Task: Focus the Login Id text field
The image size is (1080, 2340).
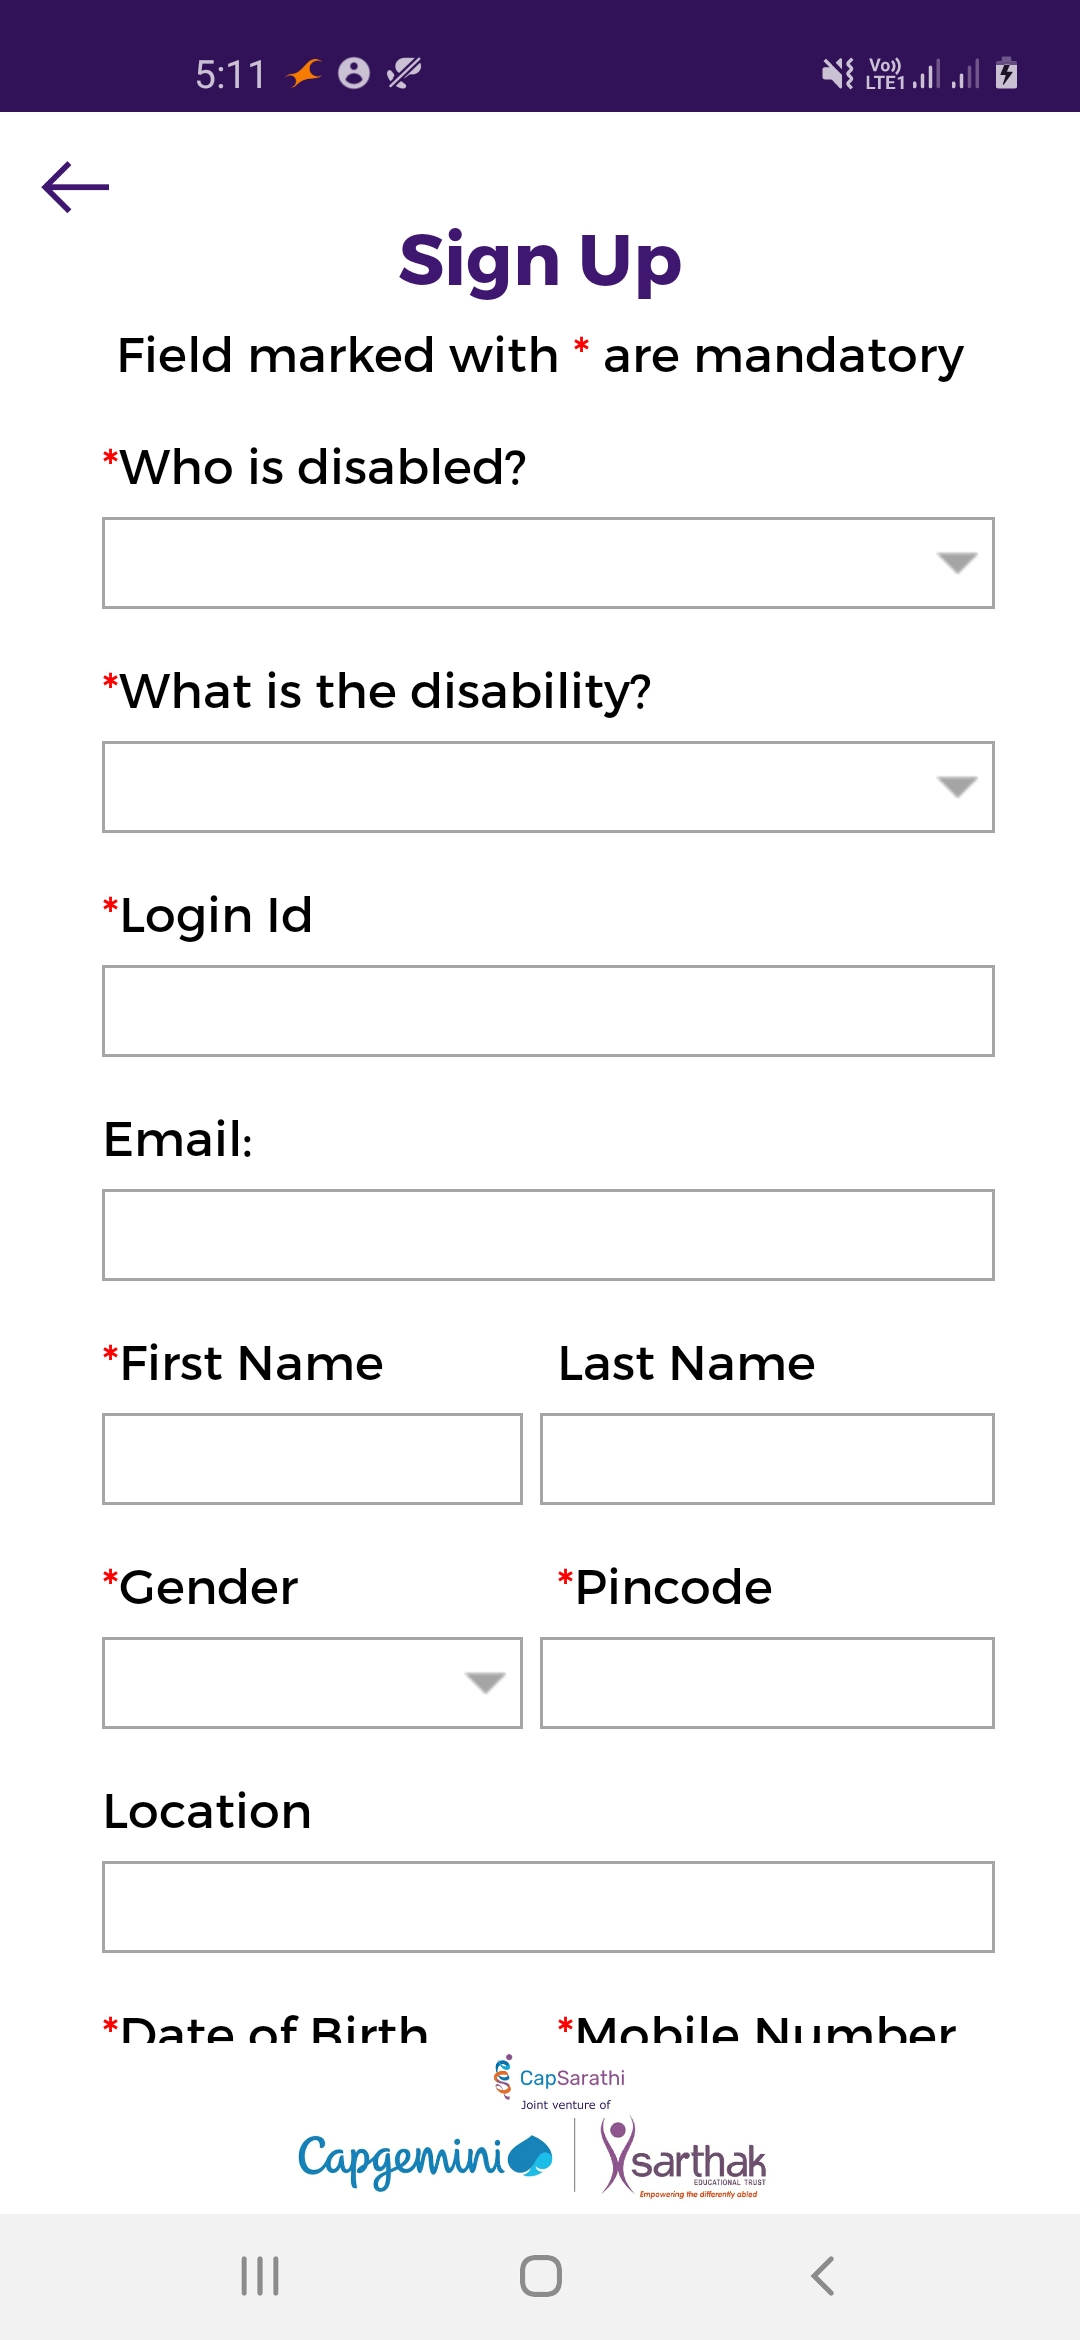Action: pos(548,1011)
